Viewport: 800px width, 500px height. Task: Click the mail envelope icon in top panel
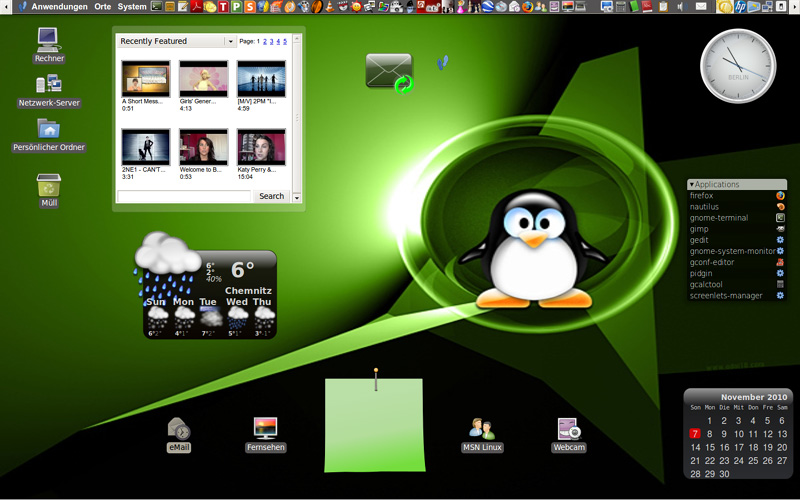(x=701, y=7)
